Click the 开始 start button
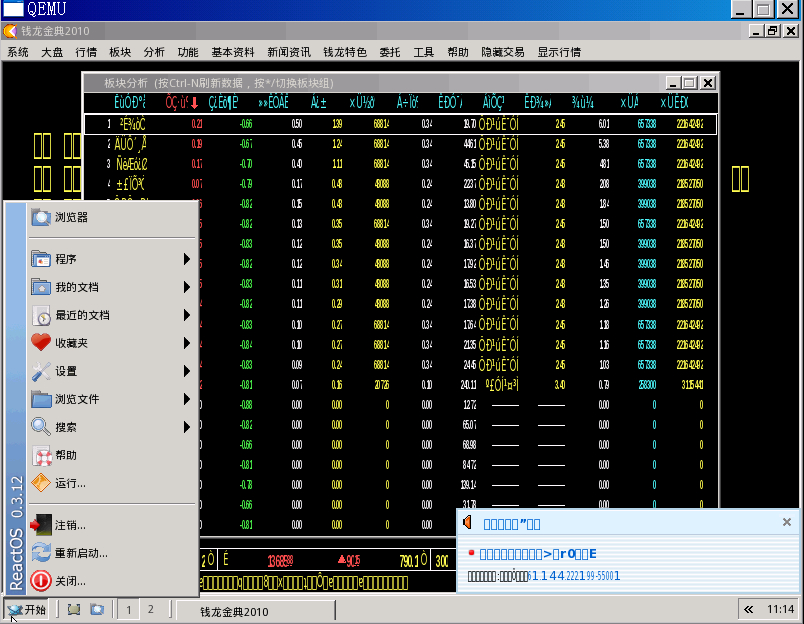Screen dimensions: 804x624 coord(27,610)
